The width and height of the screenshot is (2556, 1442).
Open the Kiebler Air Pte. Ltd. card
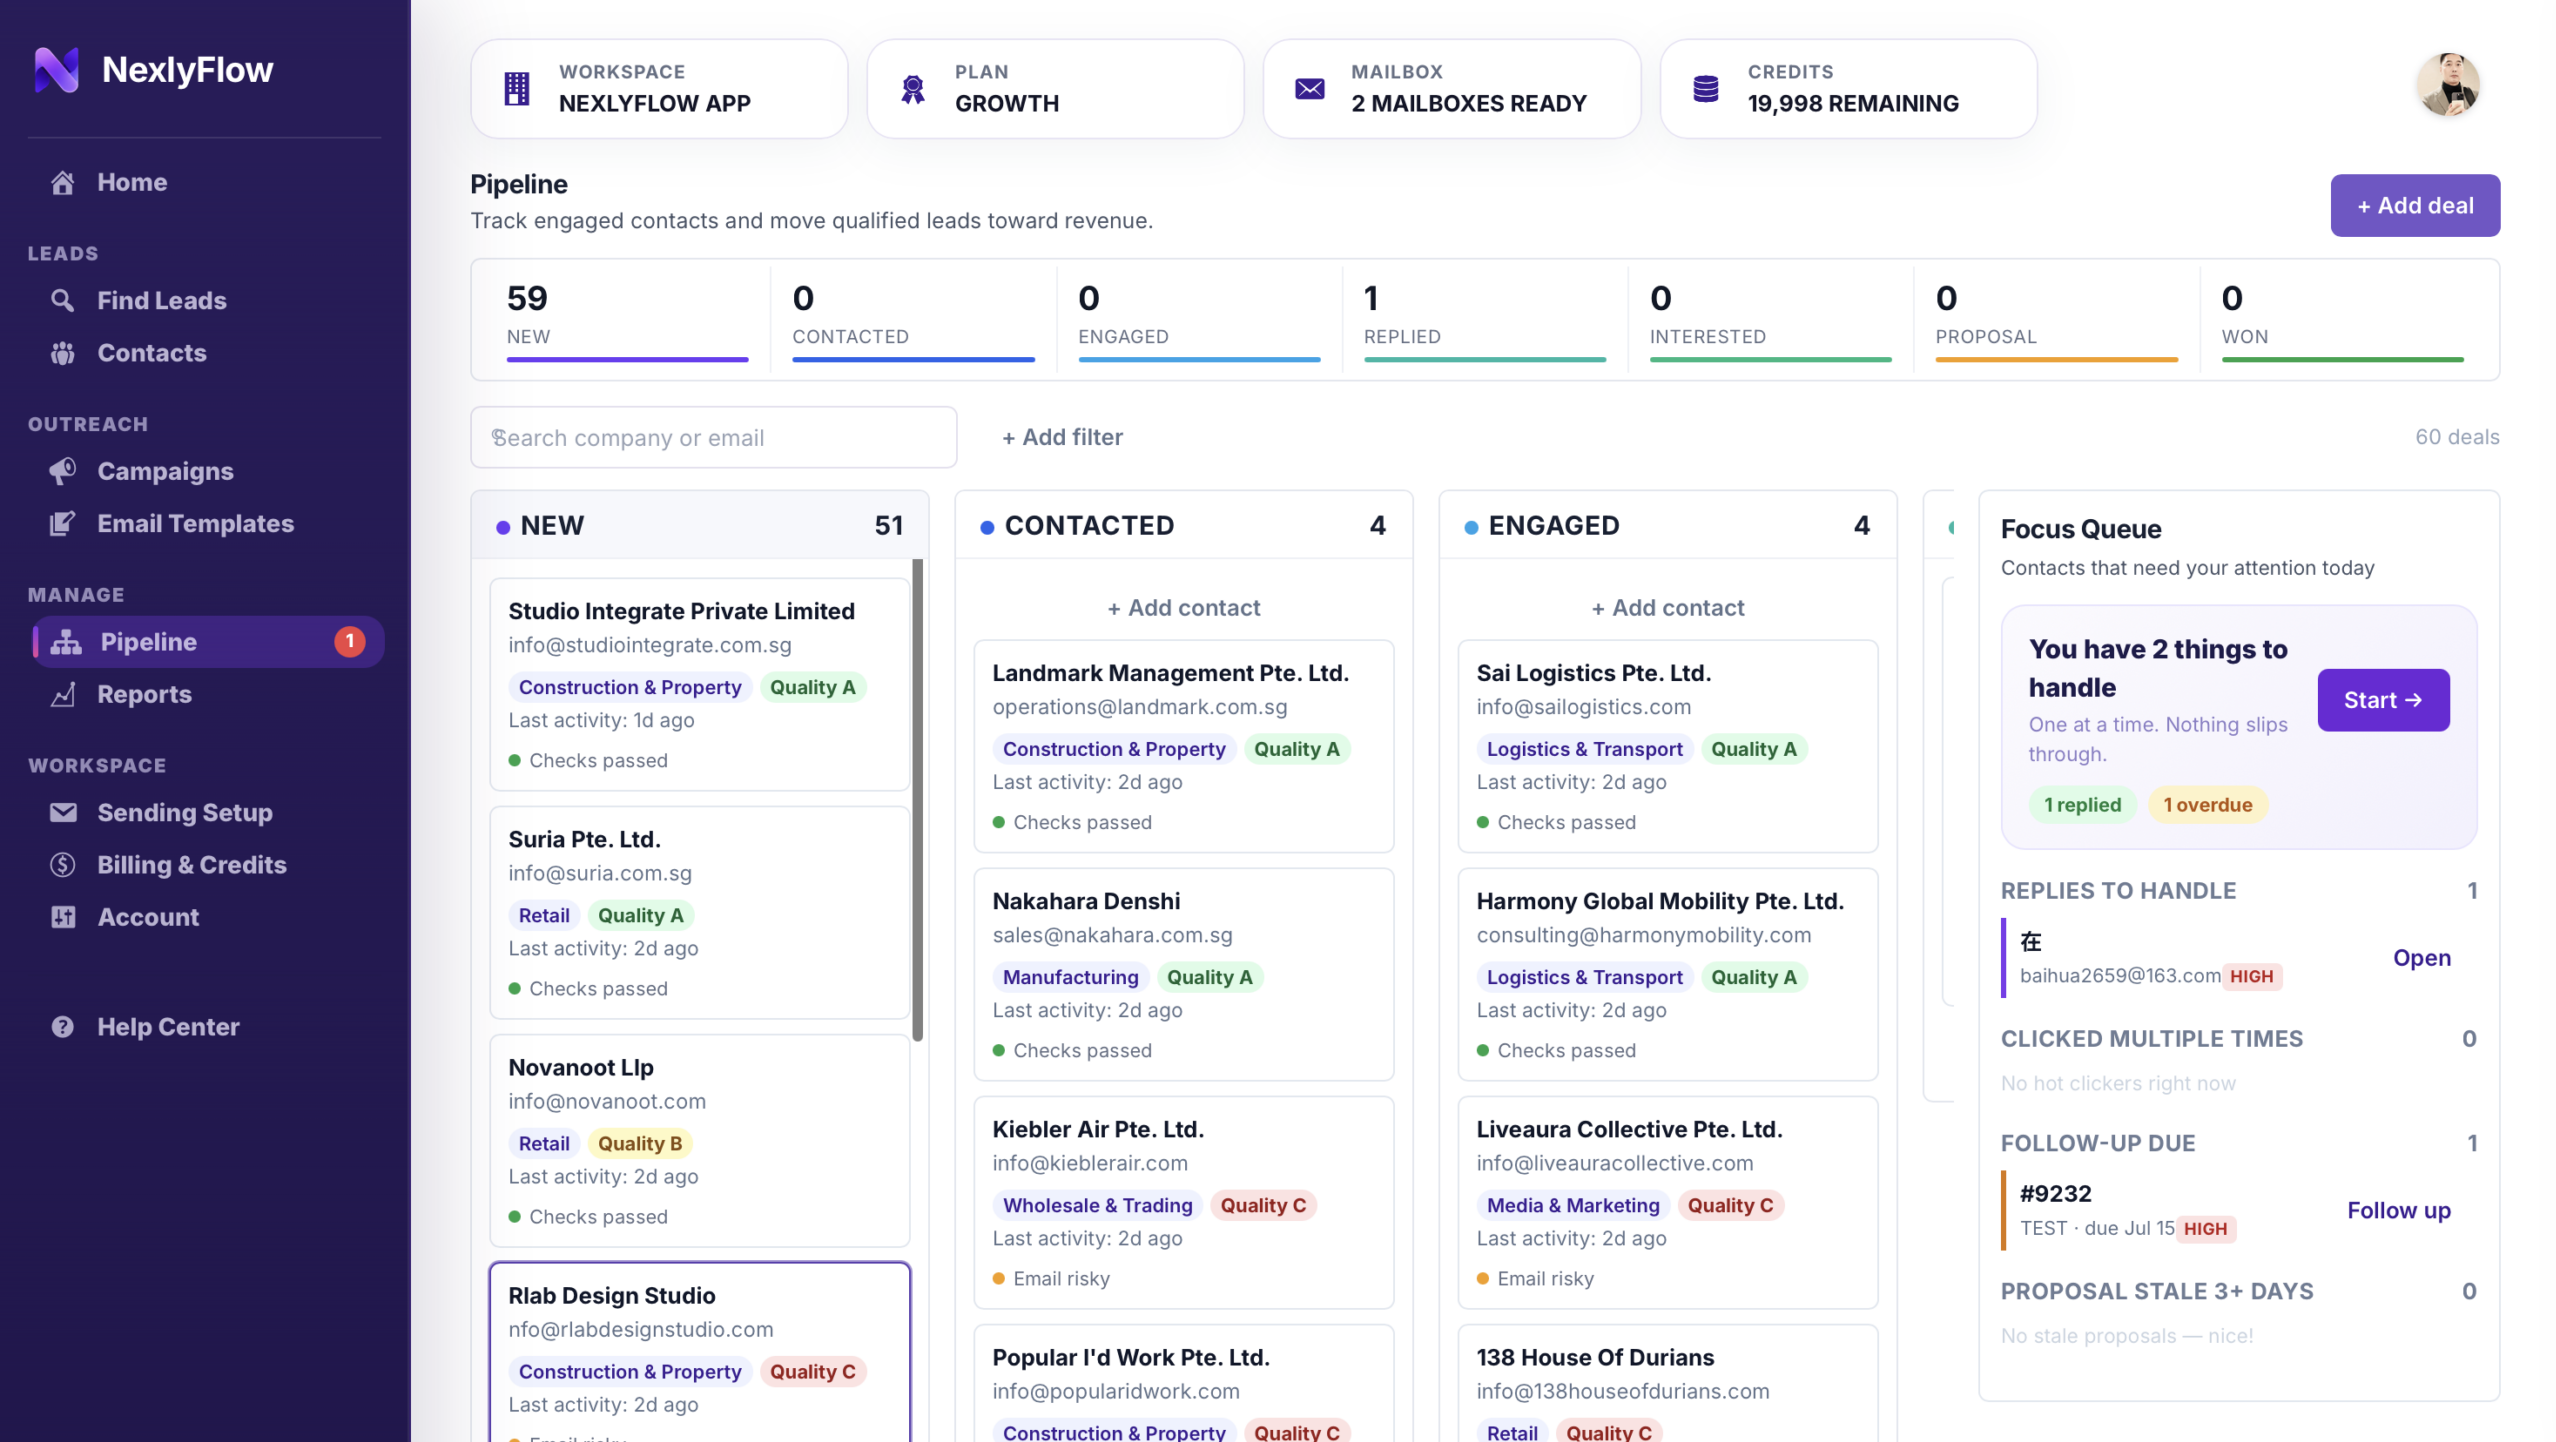[1183, 1202]
